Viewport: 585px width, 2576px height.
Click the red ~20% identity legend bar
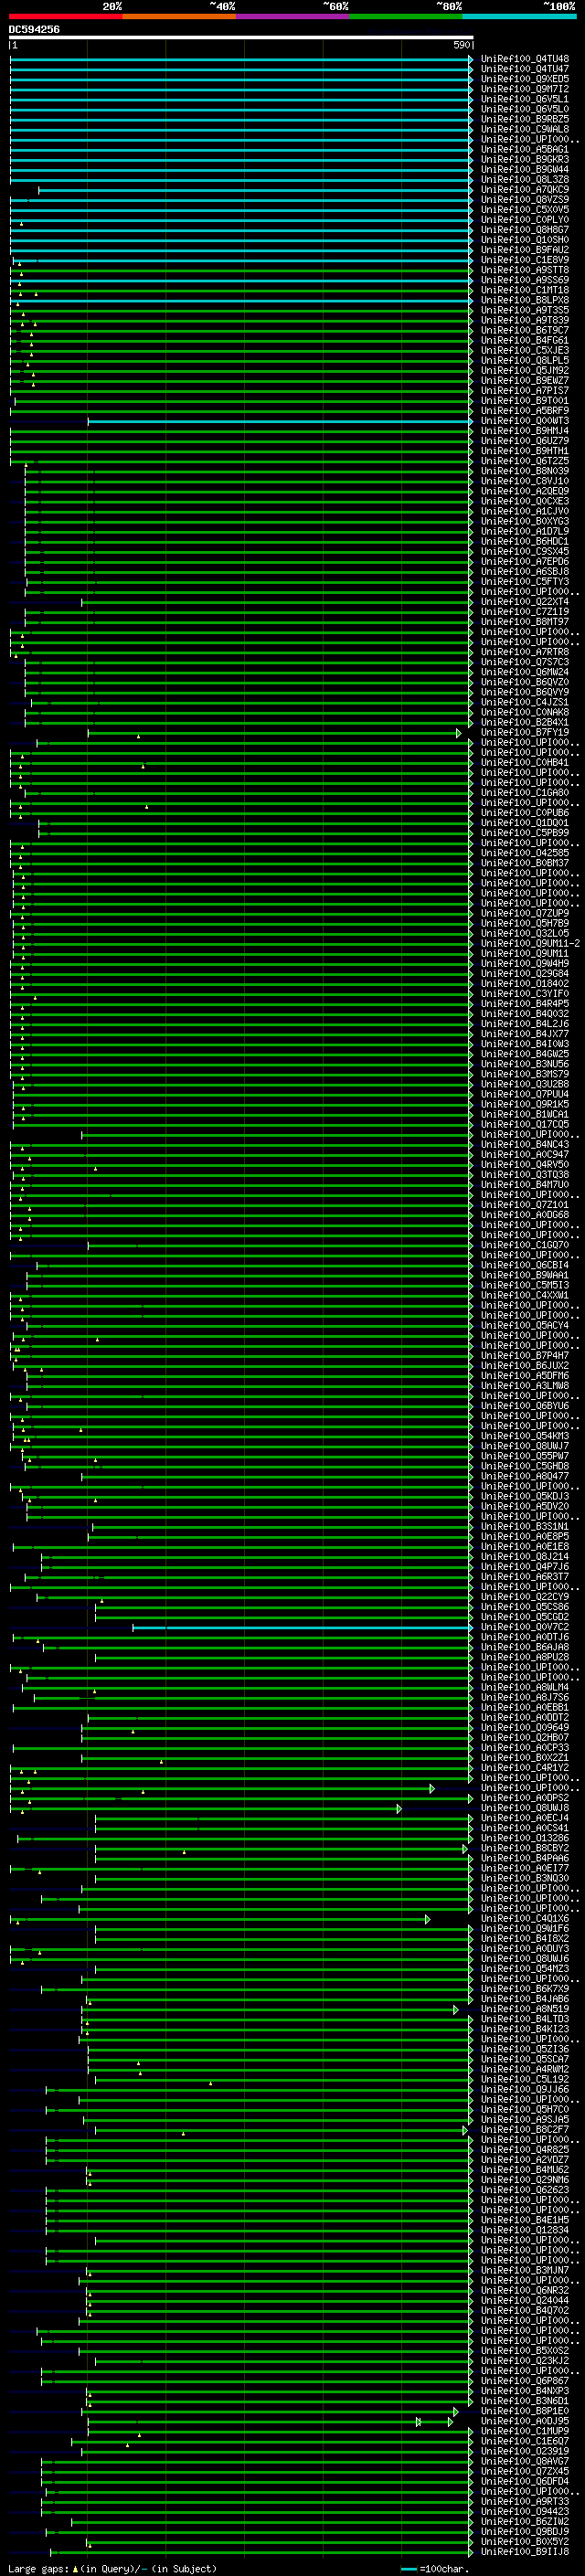(65, 16)
